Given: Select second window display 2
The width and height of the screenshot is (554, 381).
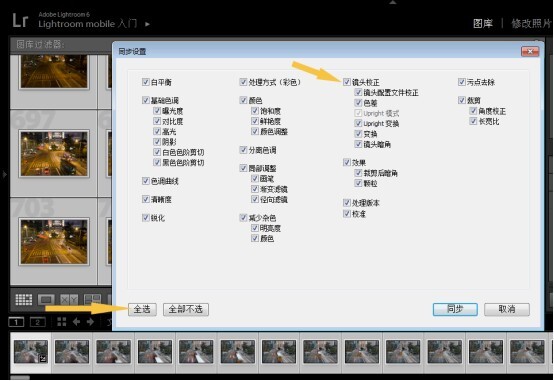Looking at the screenshot, I should click(38, 322).
